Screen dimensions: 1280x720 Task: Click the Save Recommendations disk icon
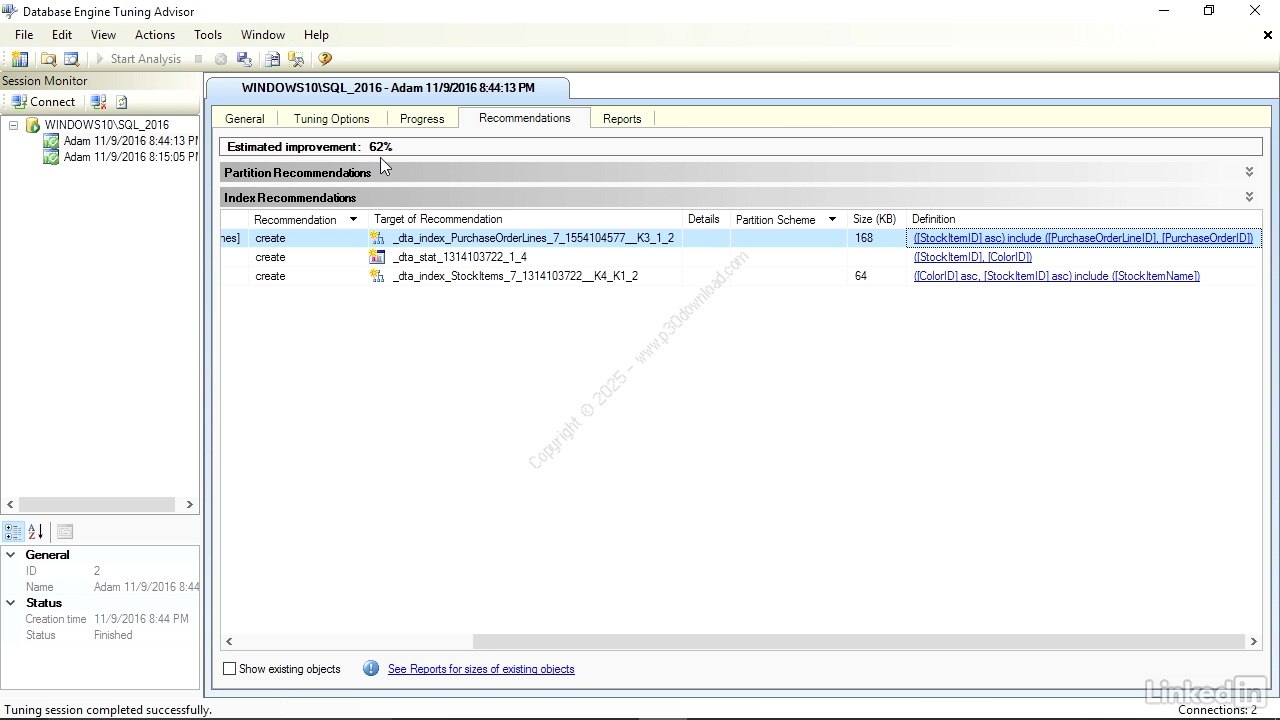click(245, 59)
